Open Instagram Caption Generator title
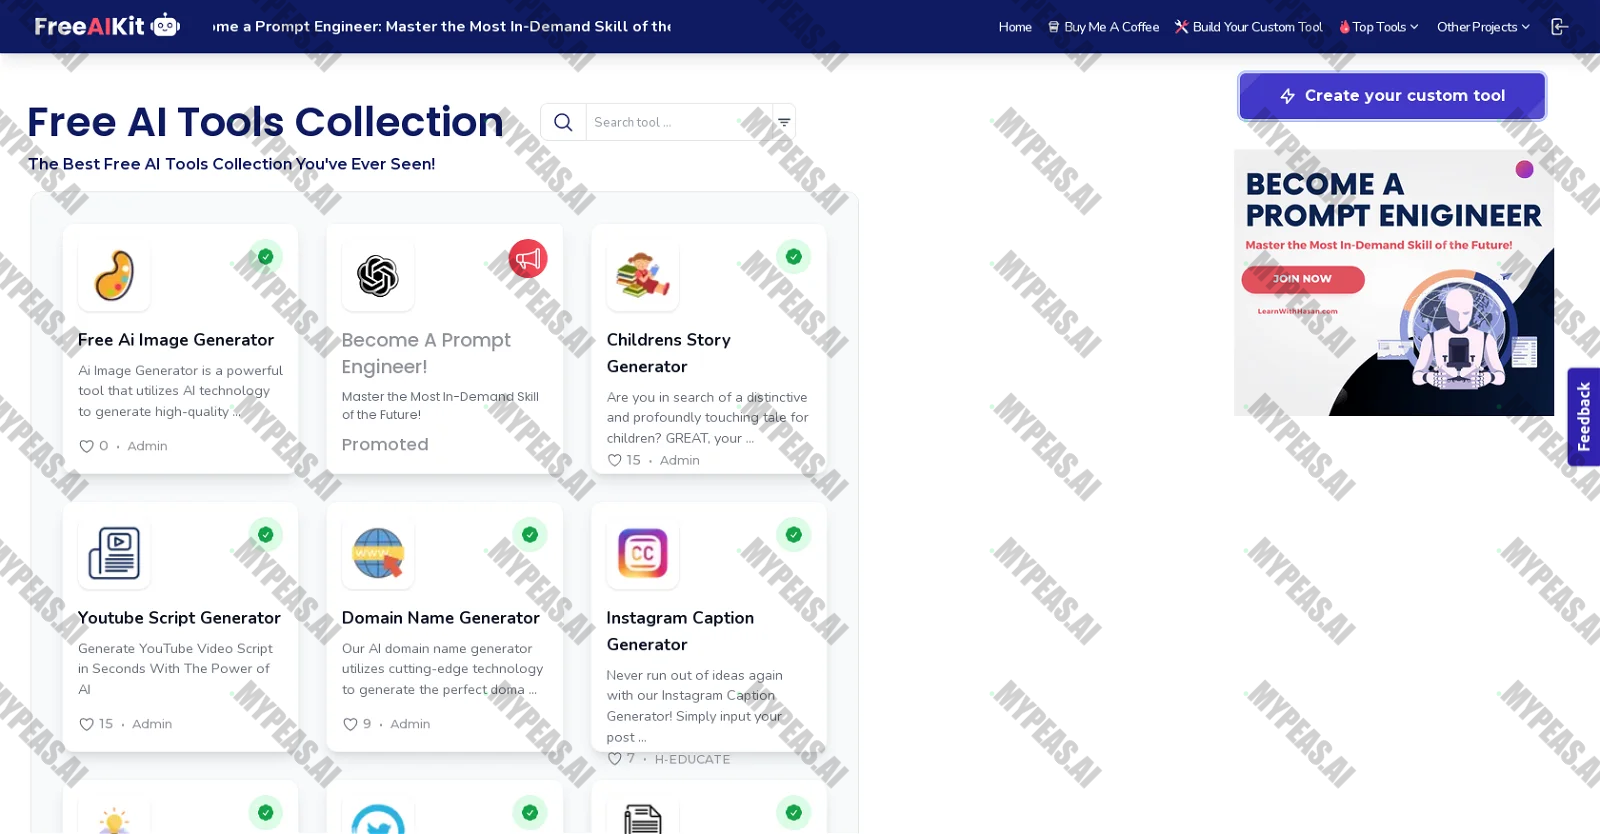 click(680, 631)
